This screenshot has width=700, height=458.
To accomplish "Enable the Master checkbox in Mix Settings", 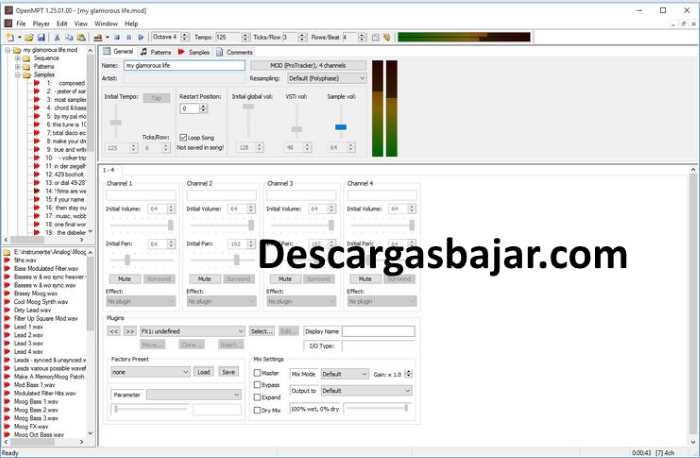I will [257, 372].
